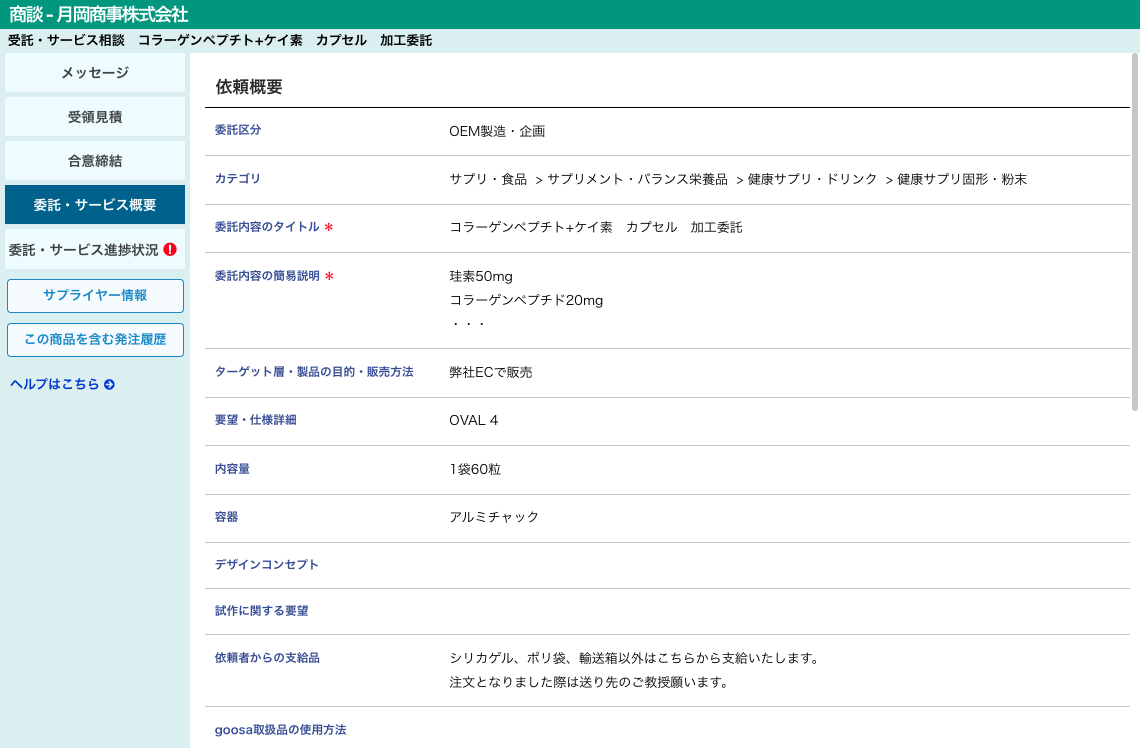Click the 受託・サービス相談 text in the subheader
The height and width of the screenshot is (748, 1141).
(66, 41)
